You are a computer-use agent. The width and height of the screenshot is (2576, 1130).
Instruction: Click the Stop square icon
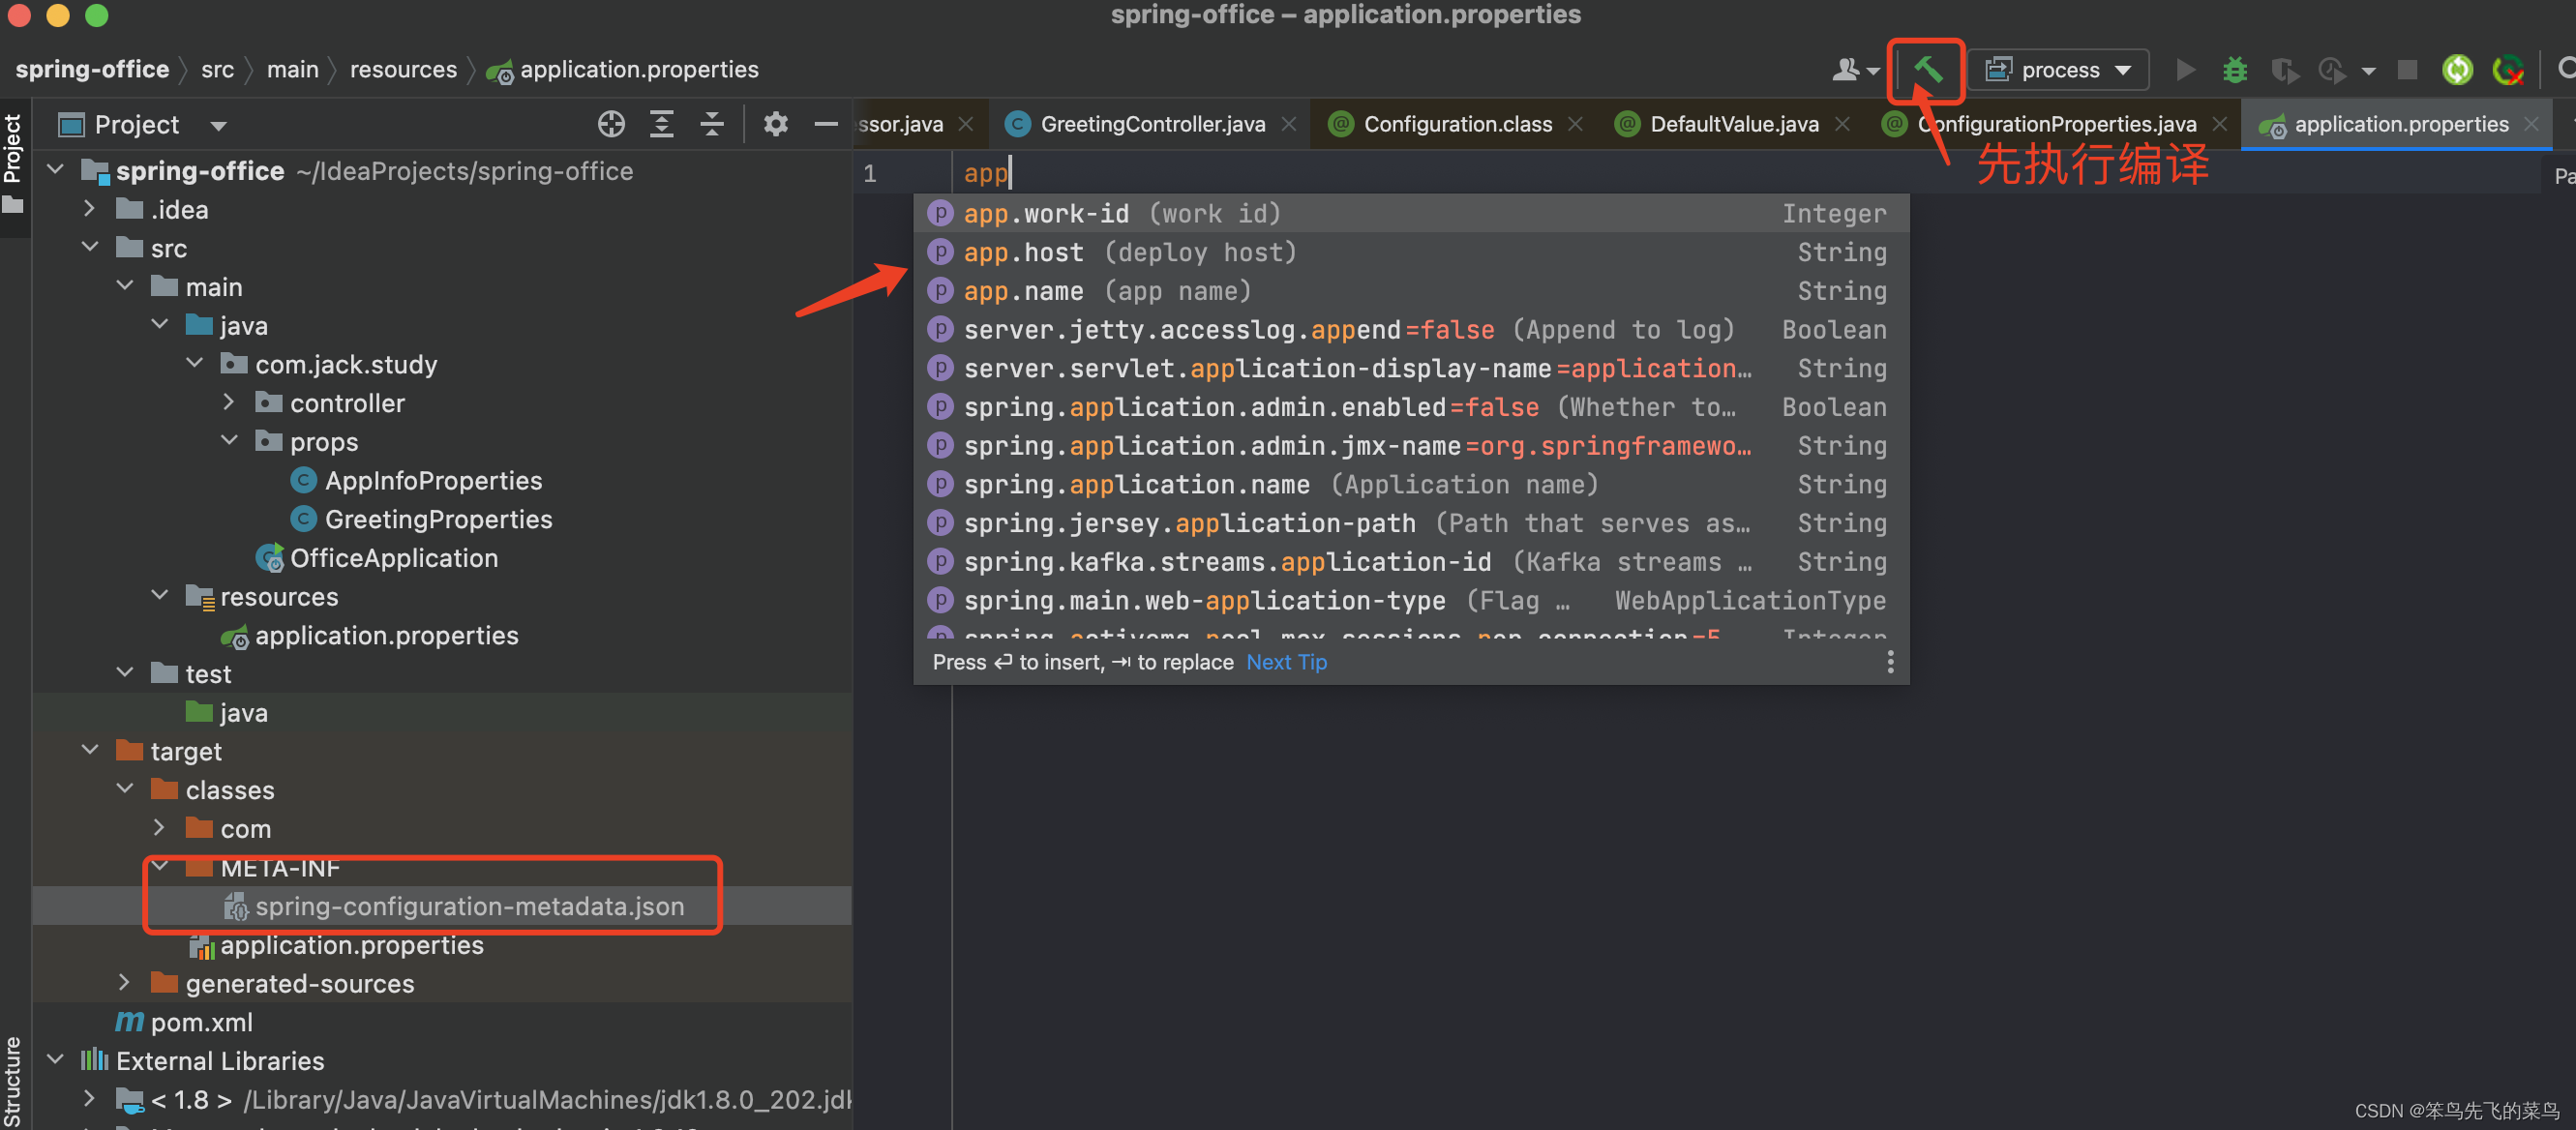2407,70
